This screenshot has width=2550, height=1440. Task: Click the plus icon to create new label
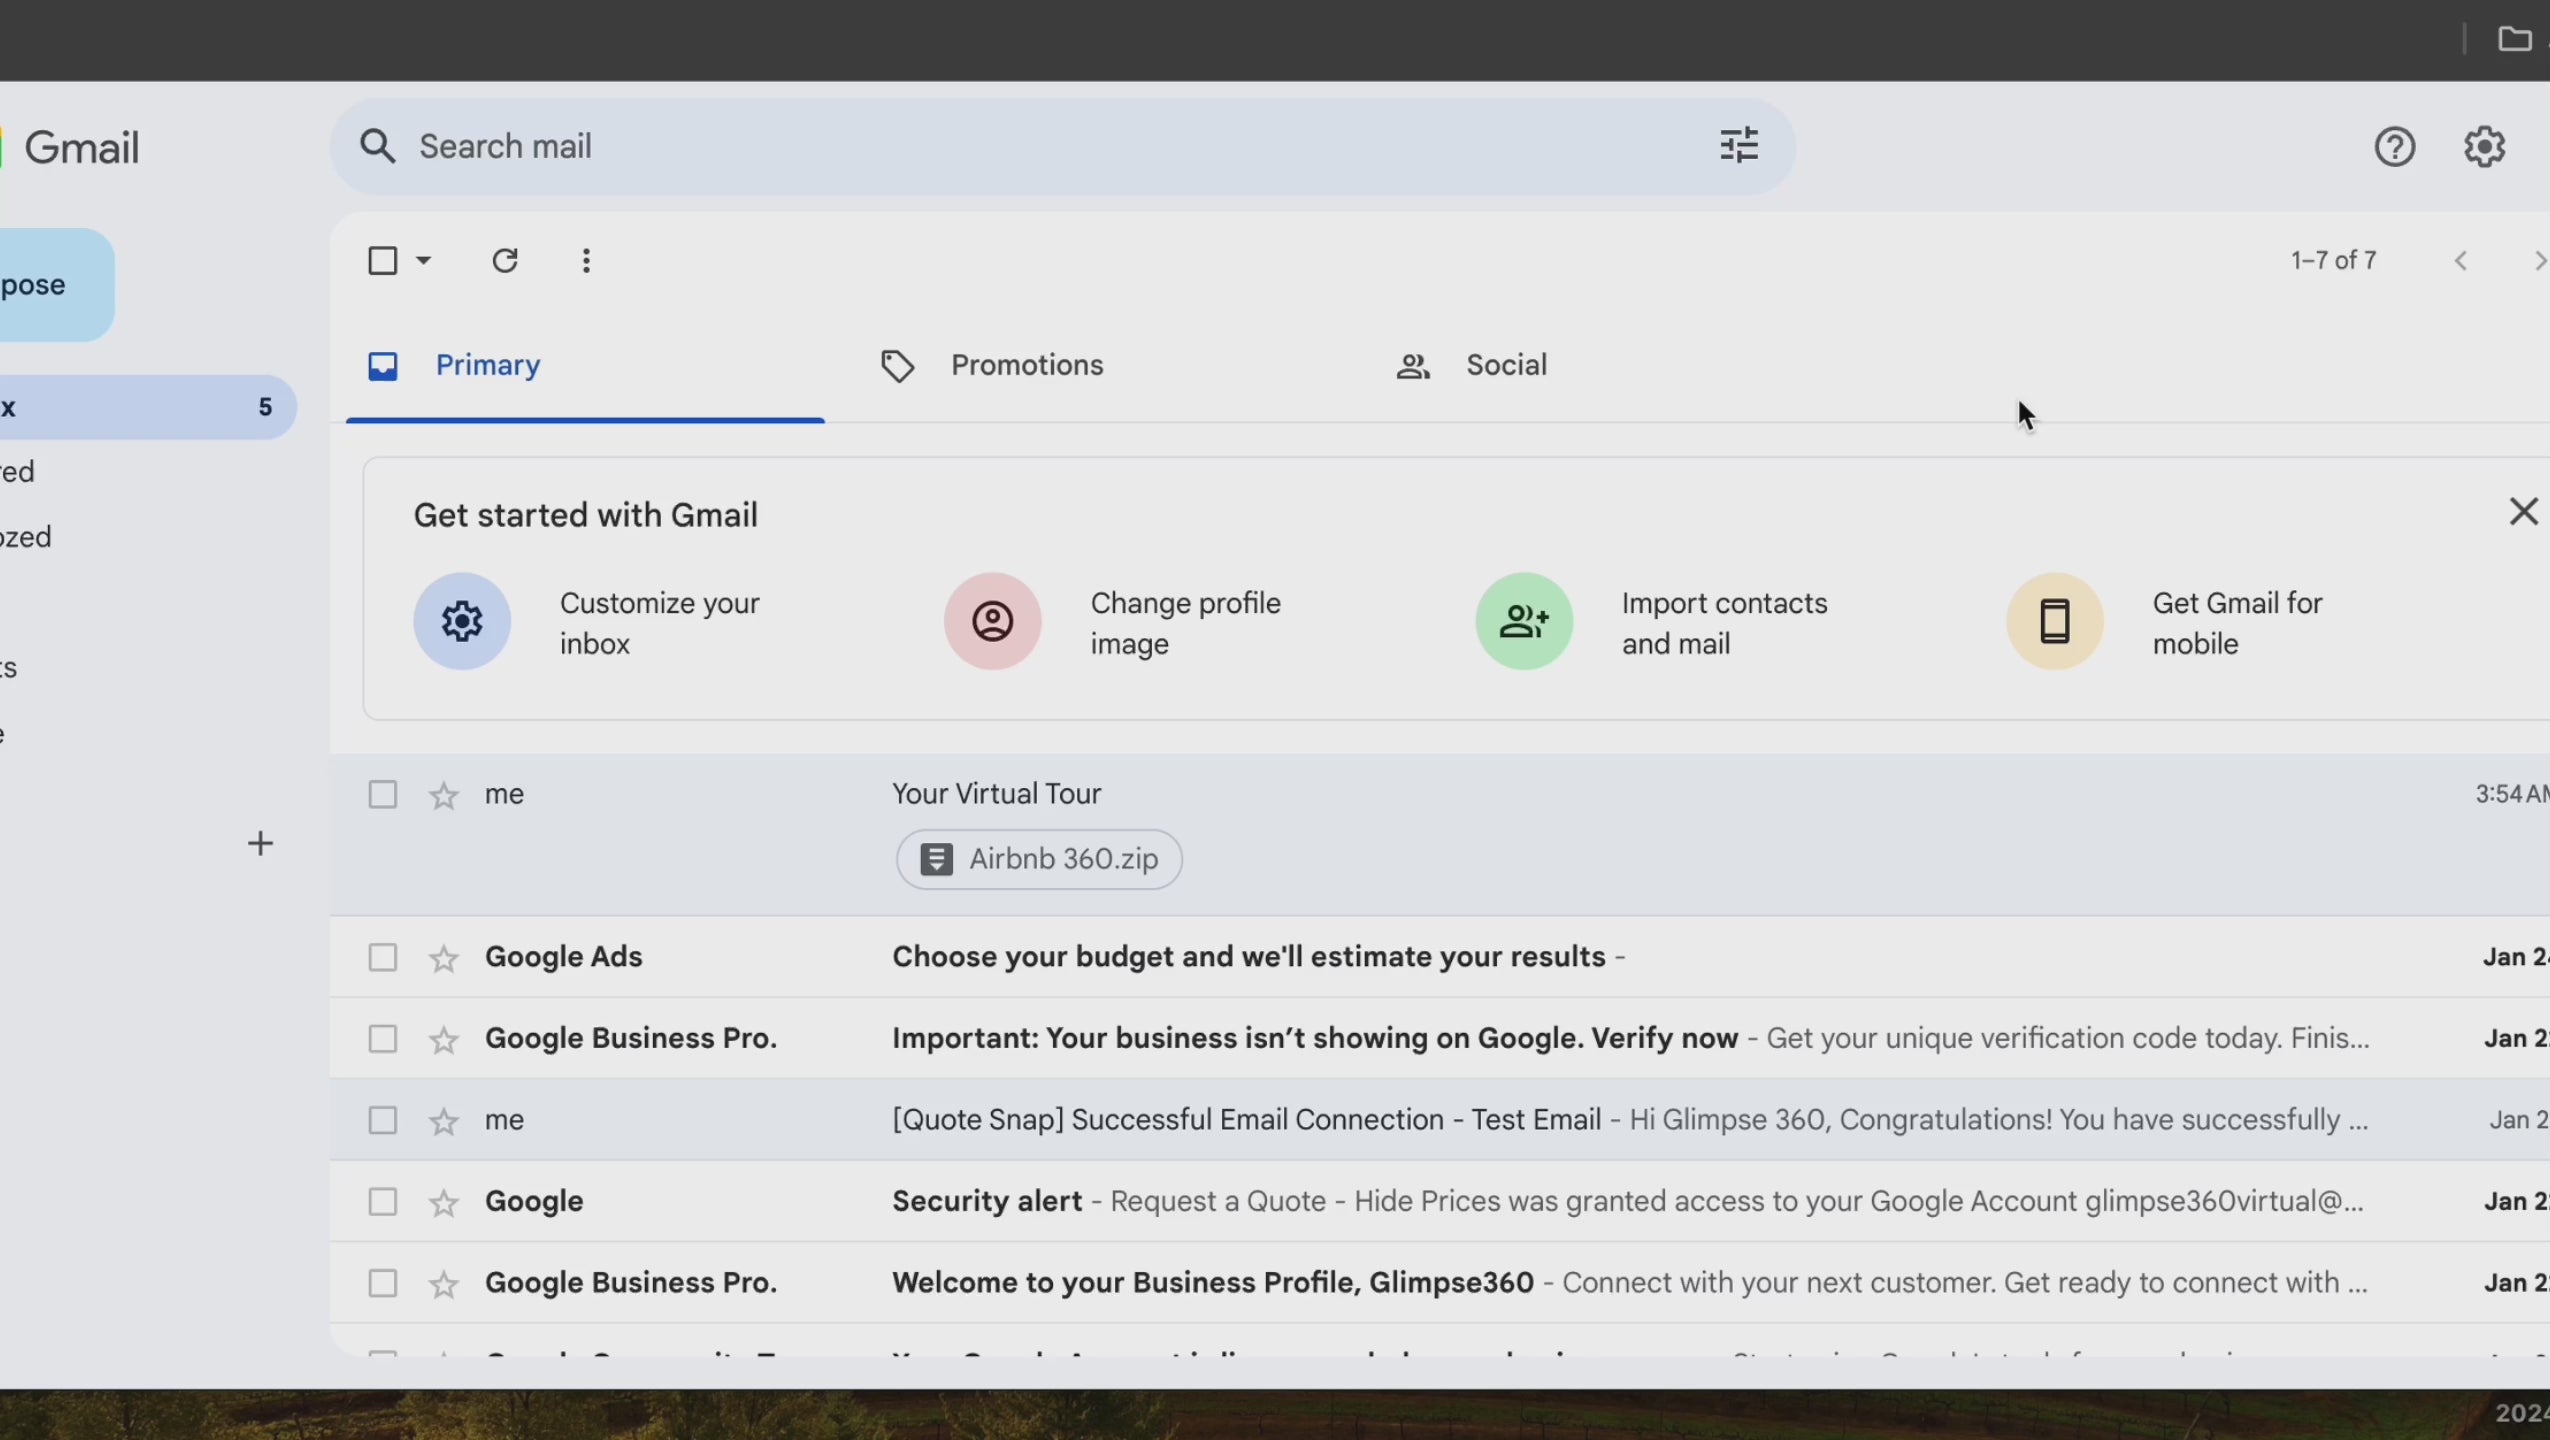260,844
